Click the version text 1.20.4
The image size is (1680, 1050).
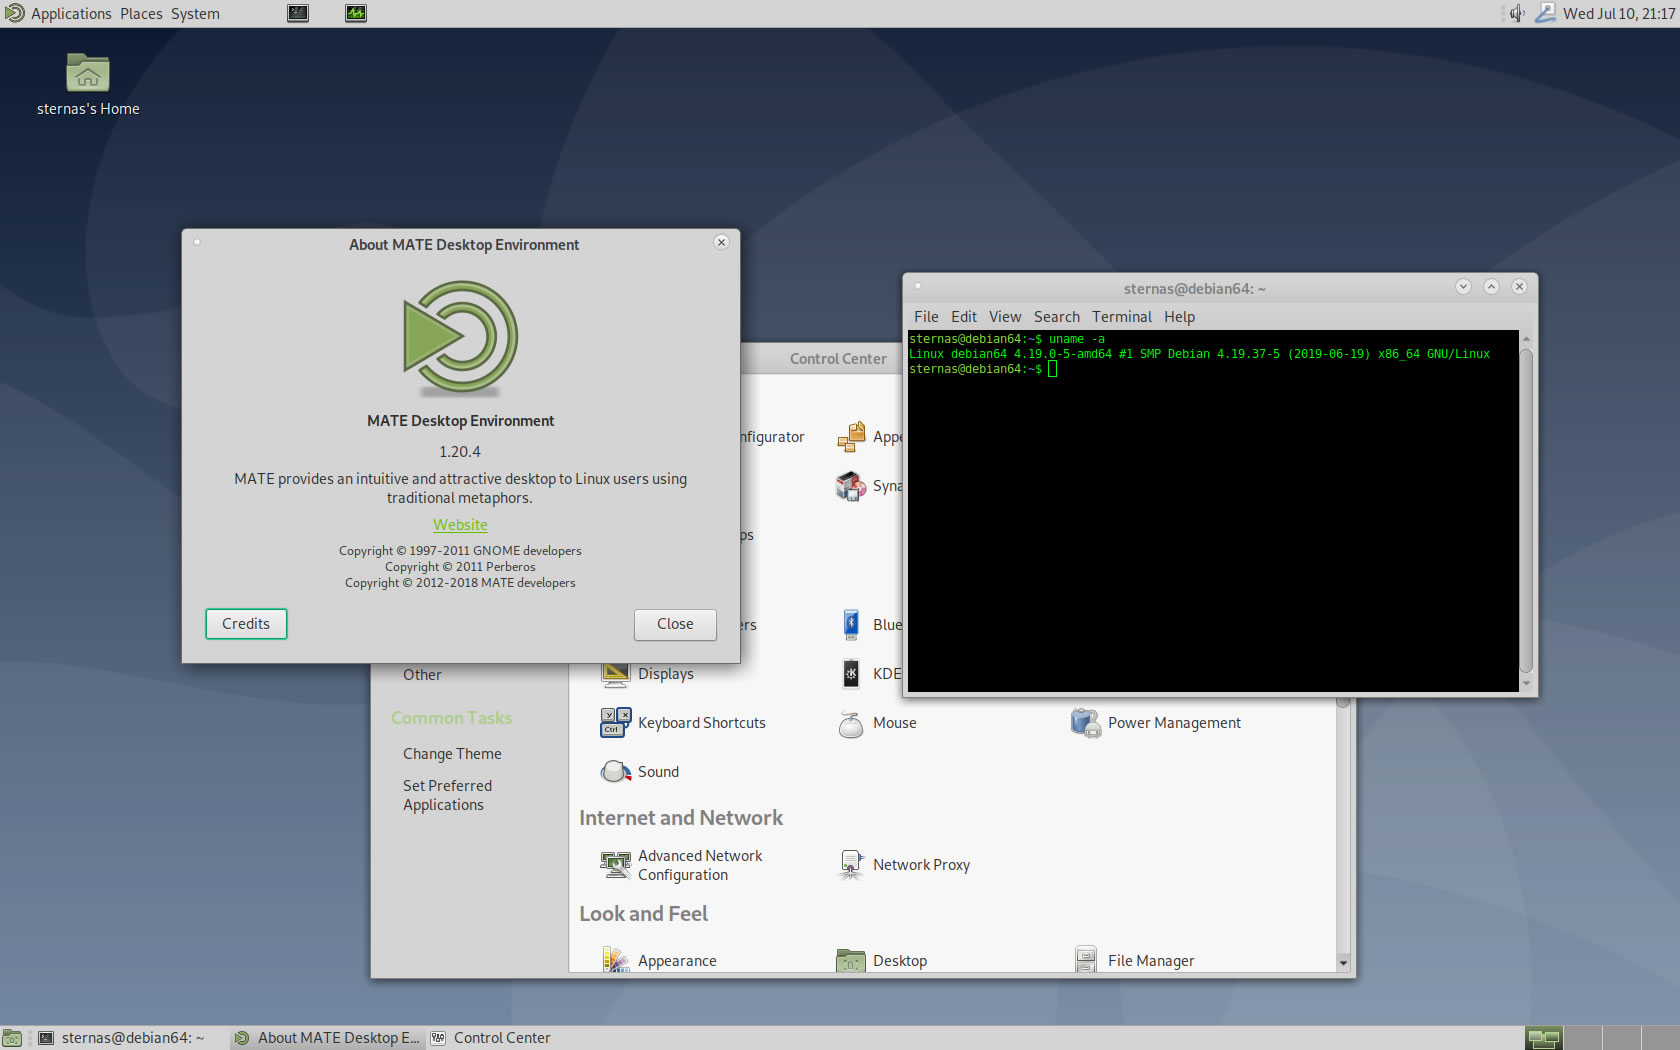click(x=460, y=452)
